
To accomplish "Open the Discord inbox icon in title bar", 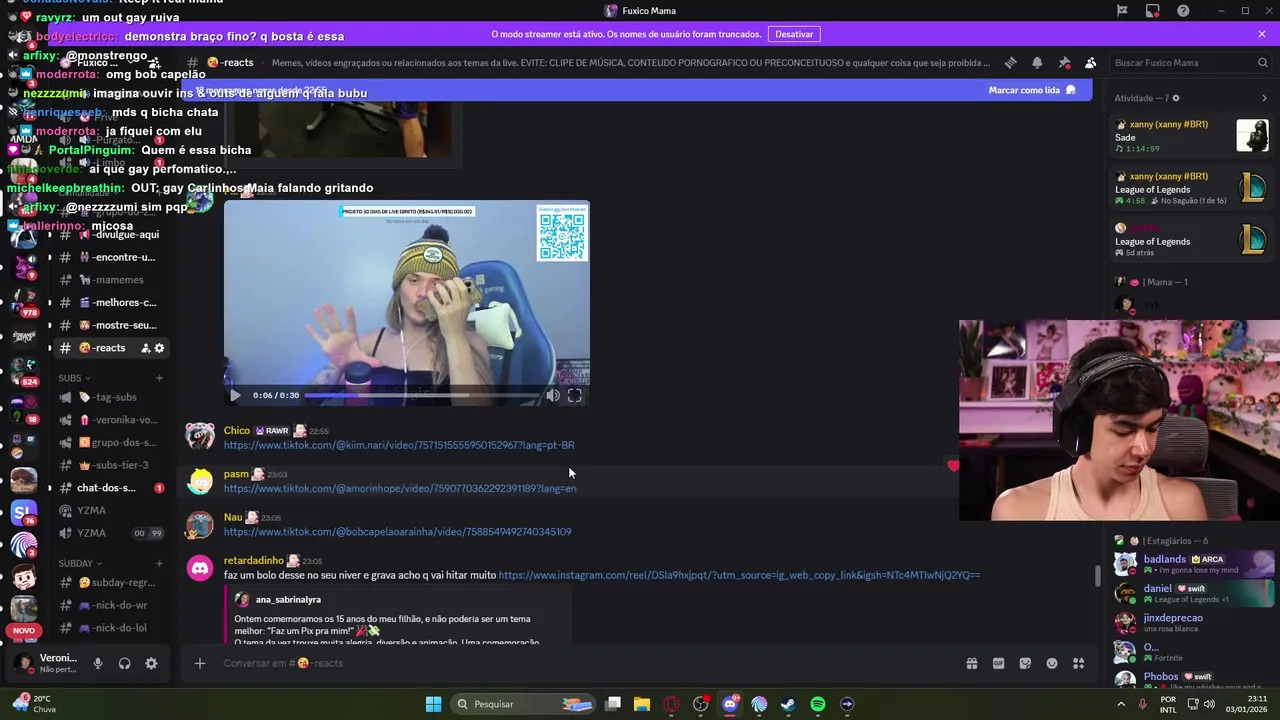I will point(1152,11).
